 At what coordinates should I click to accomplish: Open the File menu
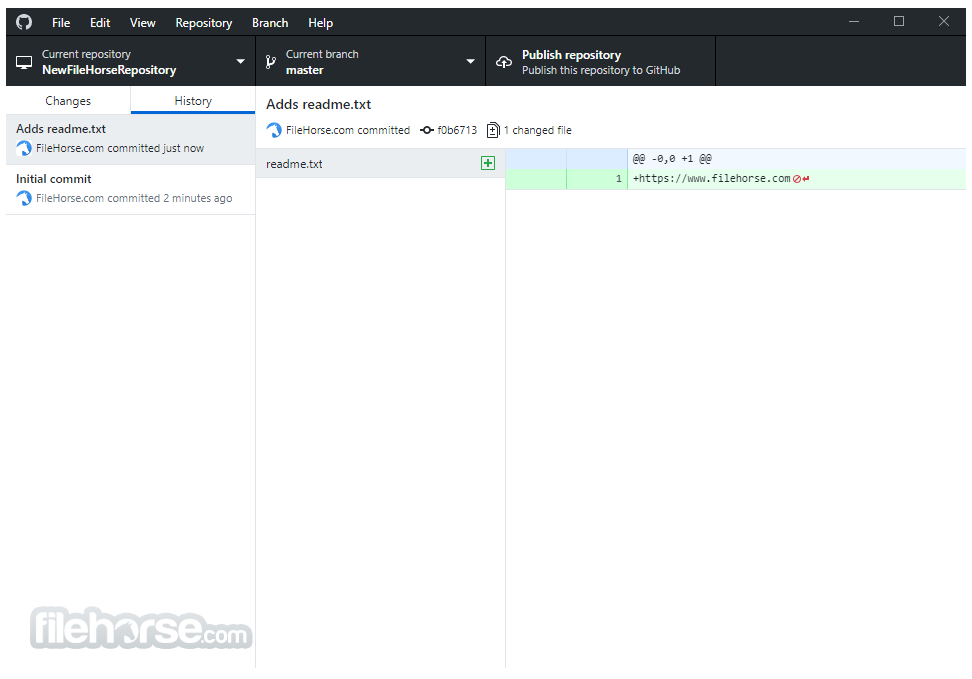coord(61,23)
